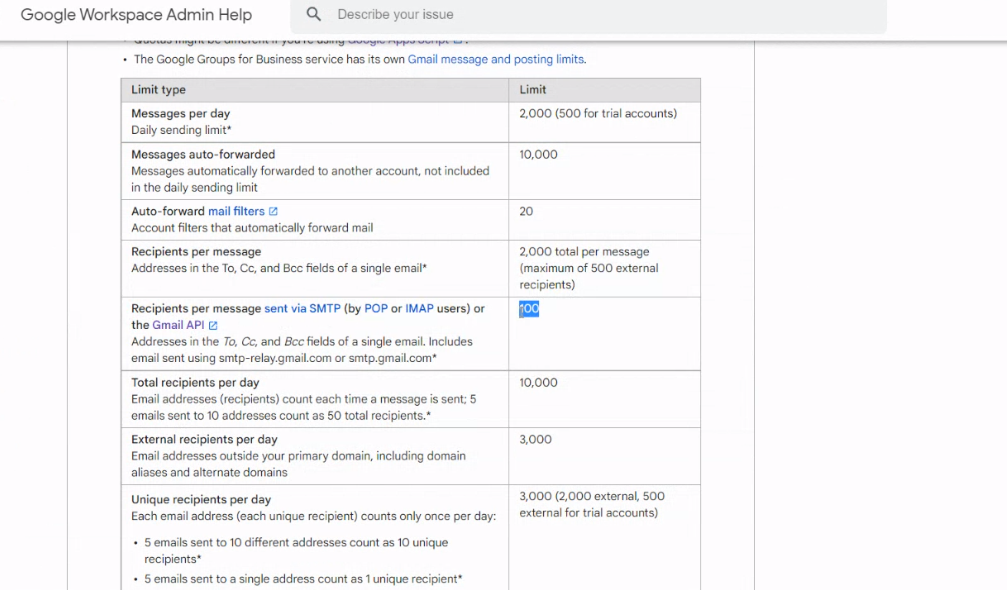Select the Total recipients per day title
Image resolution: width=1007 pixels, height=590 pixels.
[195, 383]
